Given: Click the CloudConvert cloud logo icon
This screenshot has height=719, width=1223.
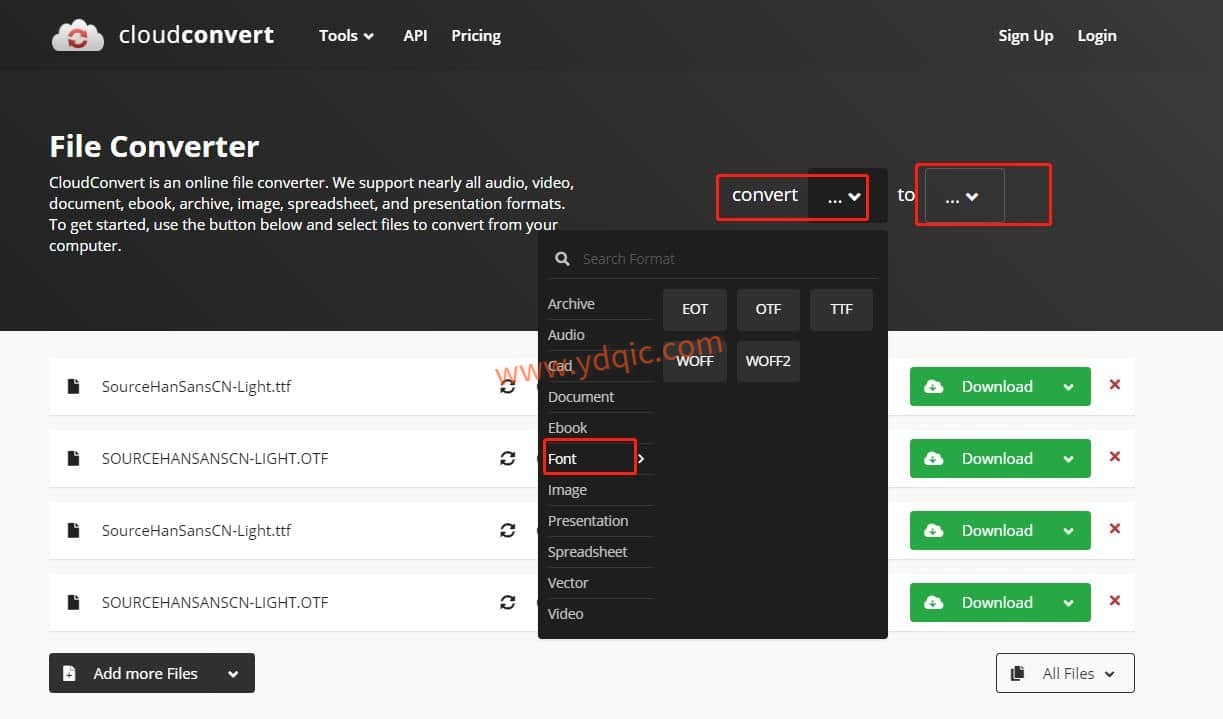Looking at the screenshot, I should 78,35.
